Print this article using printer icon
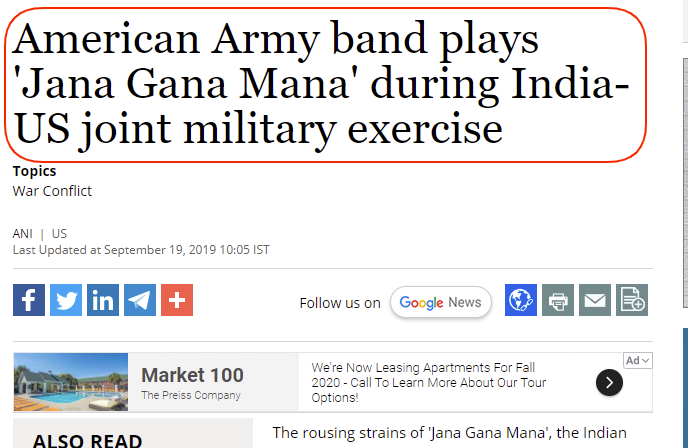 (x=558, y=300)
